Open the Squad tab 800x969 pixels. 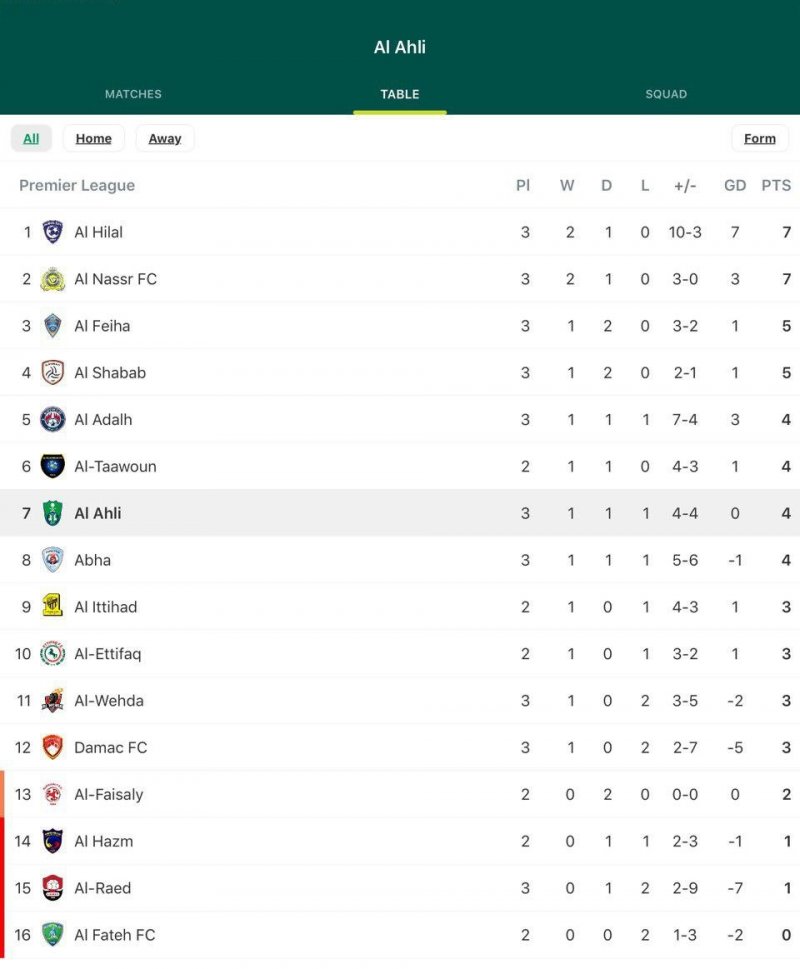666,94
